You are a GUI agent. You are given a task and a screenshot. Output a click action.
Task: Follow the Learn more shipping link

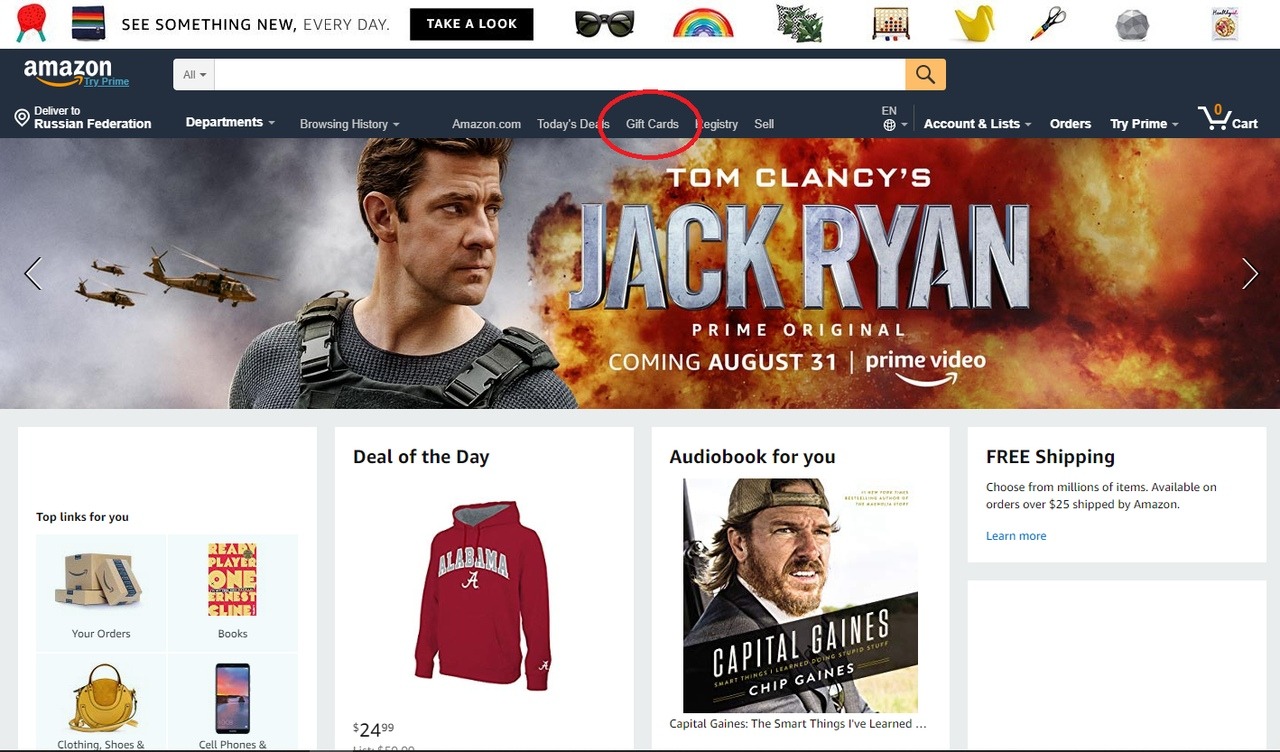(x=1016, y=536)
